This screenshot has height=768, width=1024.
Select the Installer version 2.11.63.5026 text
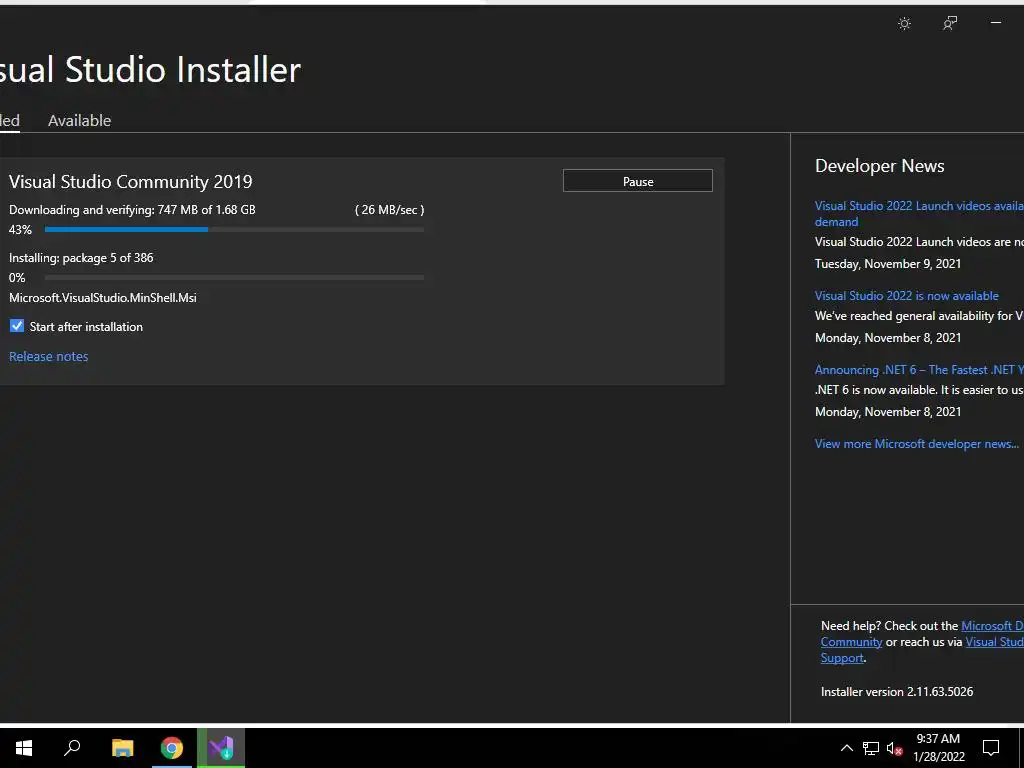click(x=897, y=692)
